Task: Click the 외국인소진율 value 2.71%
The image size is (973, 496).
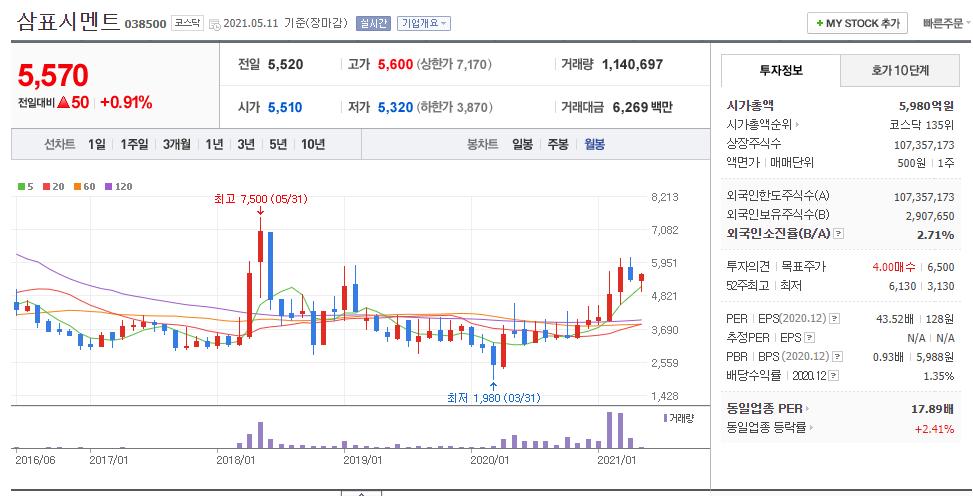Action: click(935, 235)
